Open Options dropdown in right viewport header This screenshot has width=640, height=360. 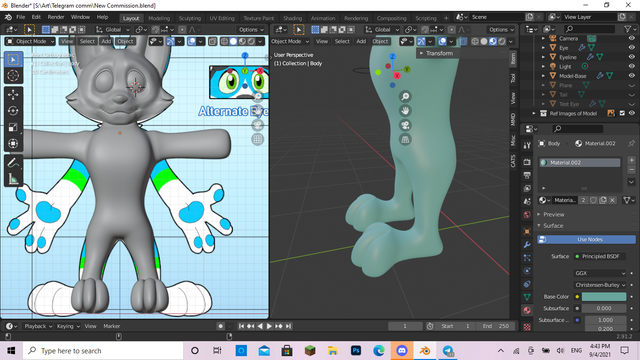pyautogui.click(x=502, y=29)
